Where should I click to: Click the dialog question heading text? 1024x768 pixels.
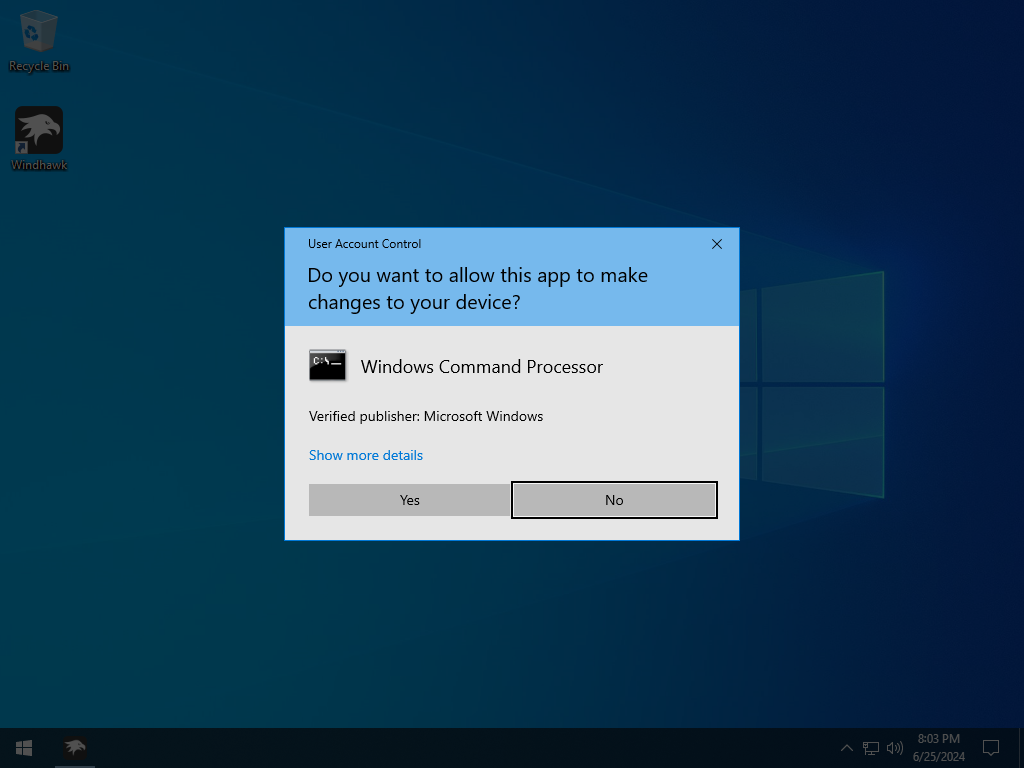point(477,289)
